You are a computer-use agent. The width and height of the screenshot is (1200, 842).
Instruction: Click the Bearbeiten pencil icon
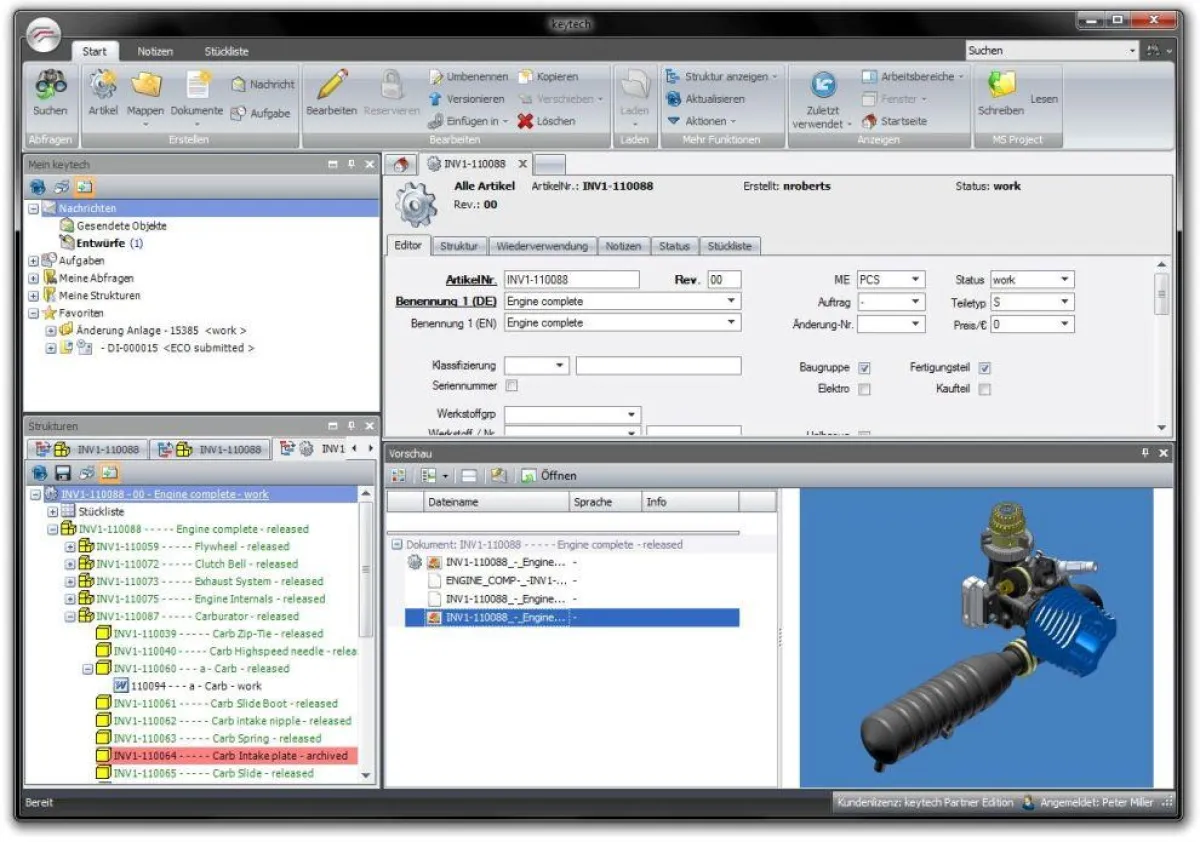[x=330, y=85]
